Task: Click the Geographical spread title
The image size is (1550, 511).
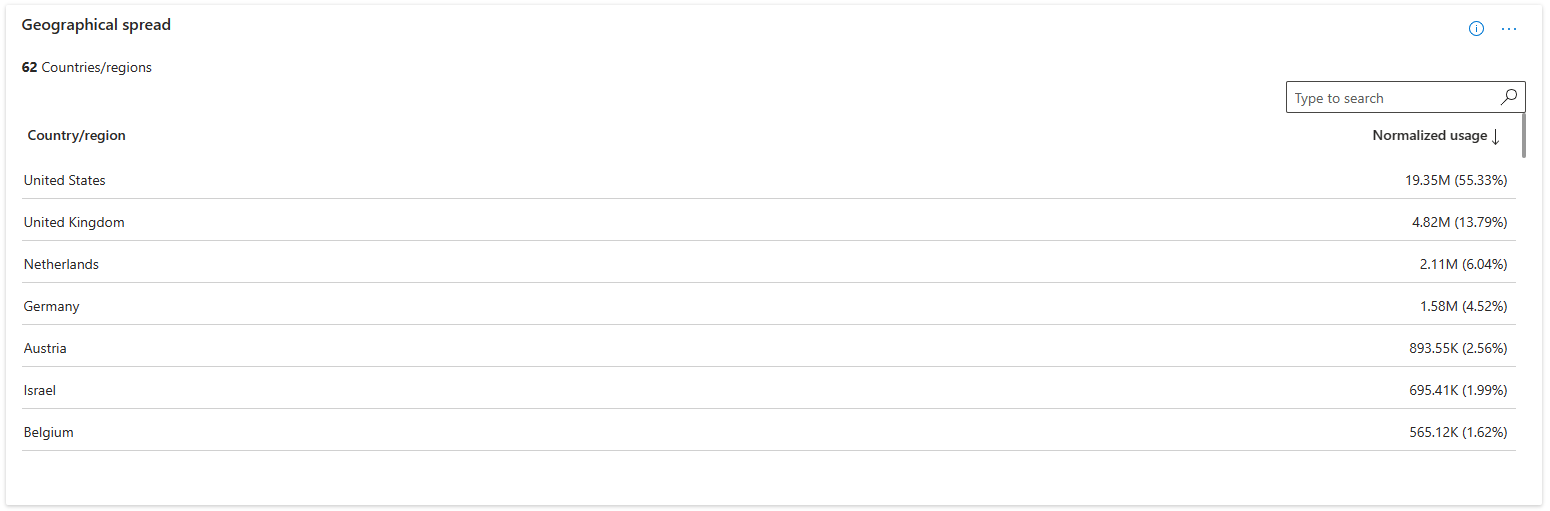Action: click(96, 25)
